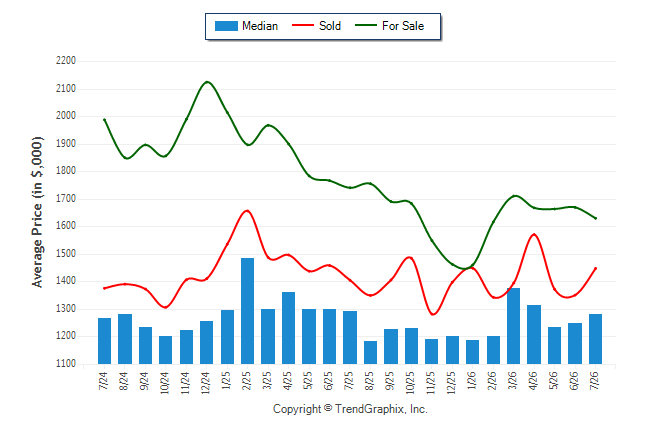Click the 7/26 Median bar
This screenshot has height=434, width=646.
(595, 339)
